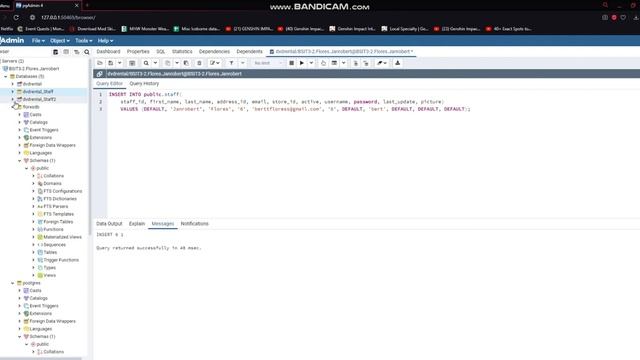Switch to the Properties tab
The height and width of the screenshot is (360, 640).
click(138, 52)
